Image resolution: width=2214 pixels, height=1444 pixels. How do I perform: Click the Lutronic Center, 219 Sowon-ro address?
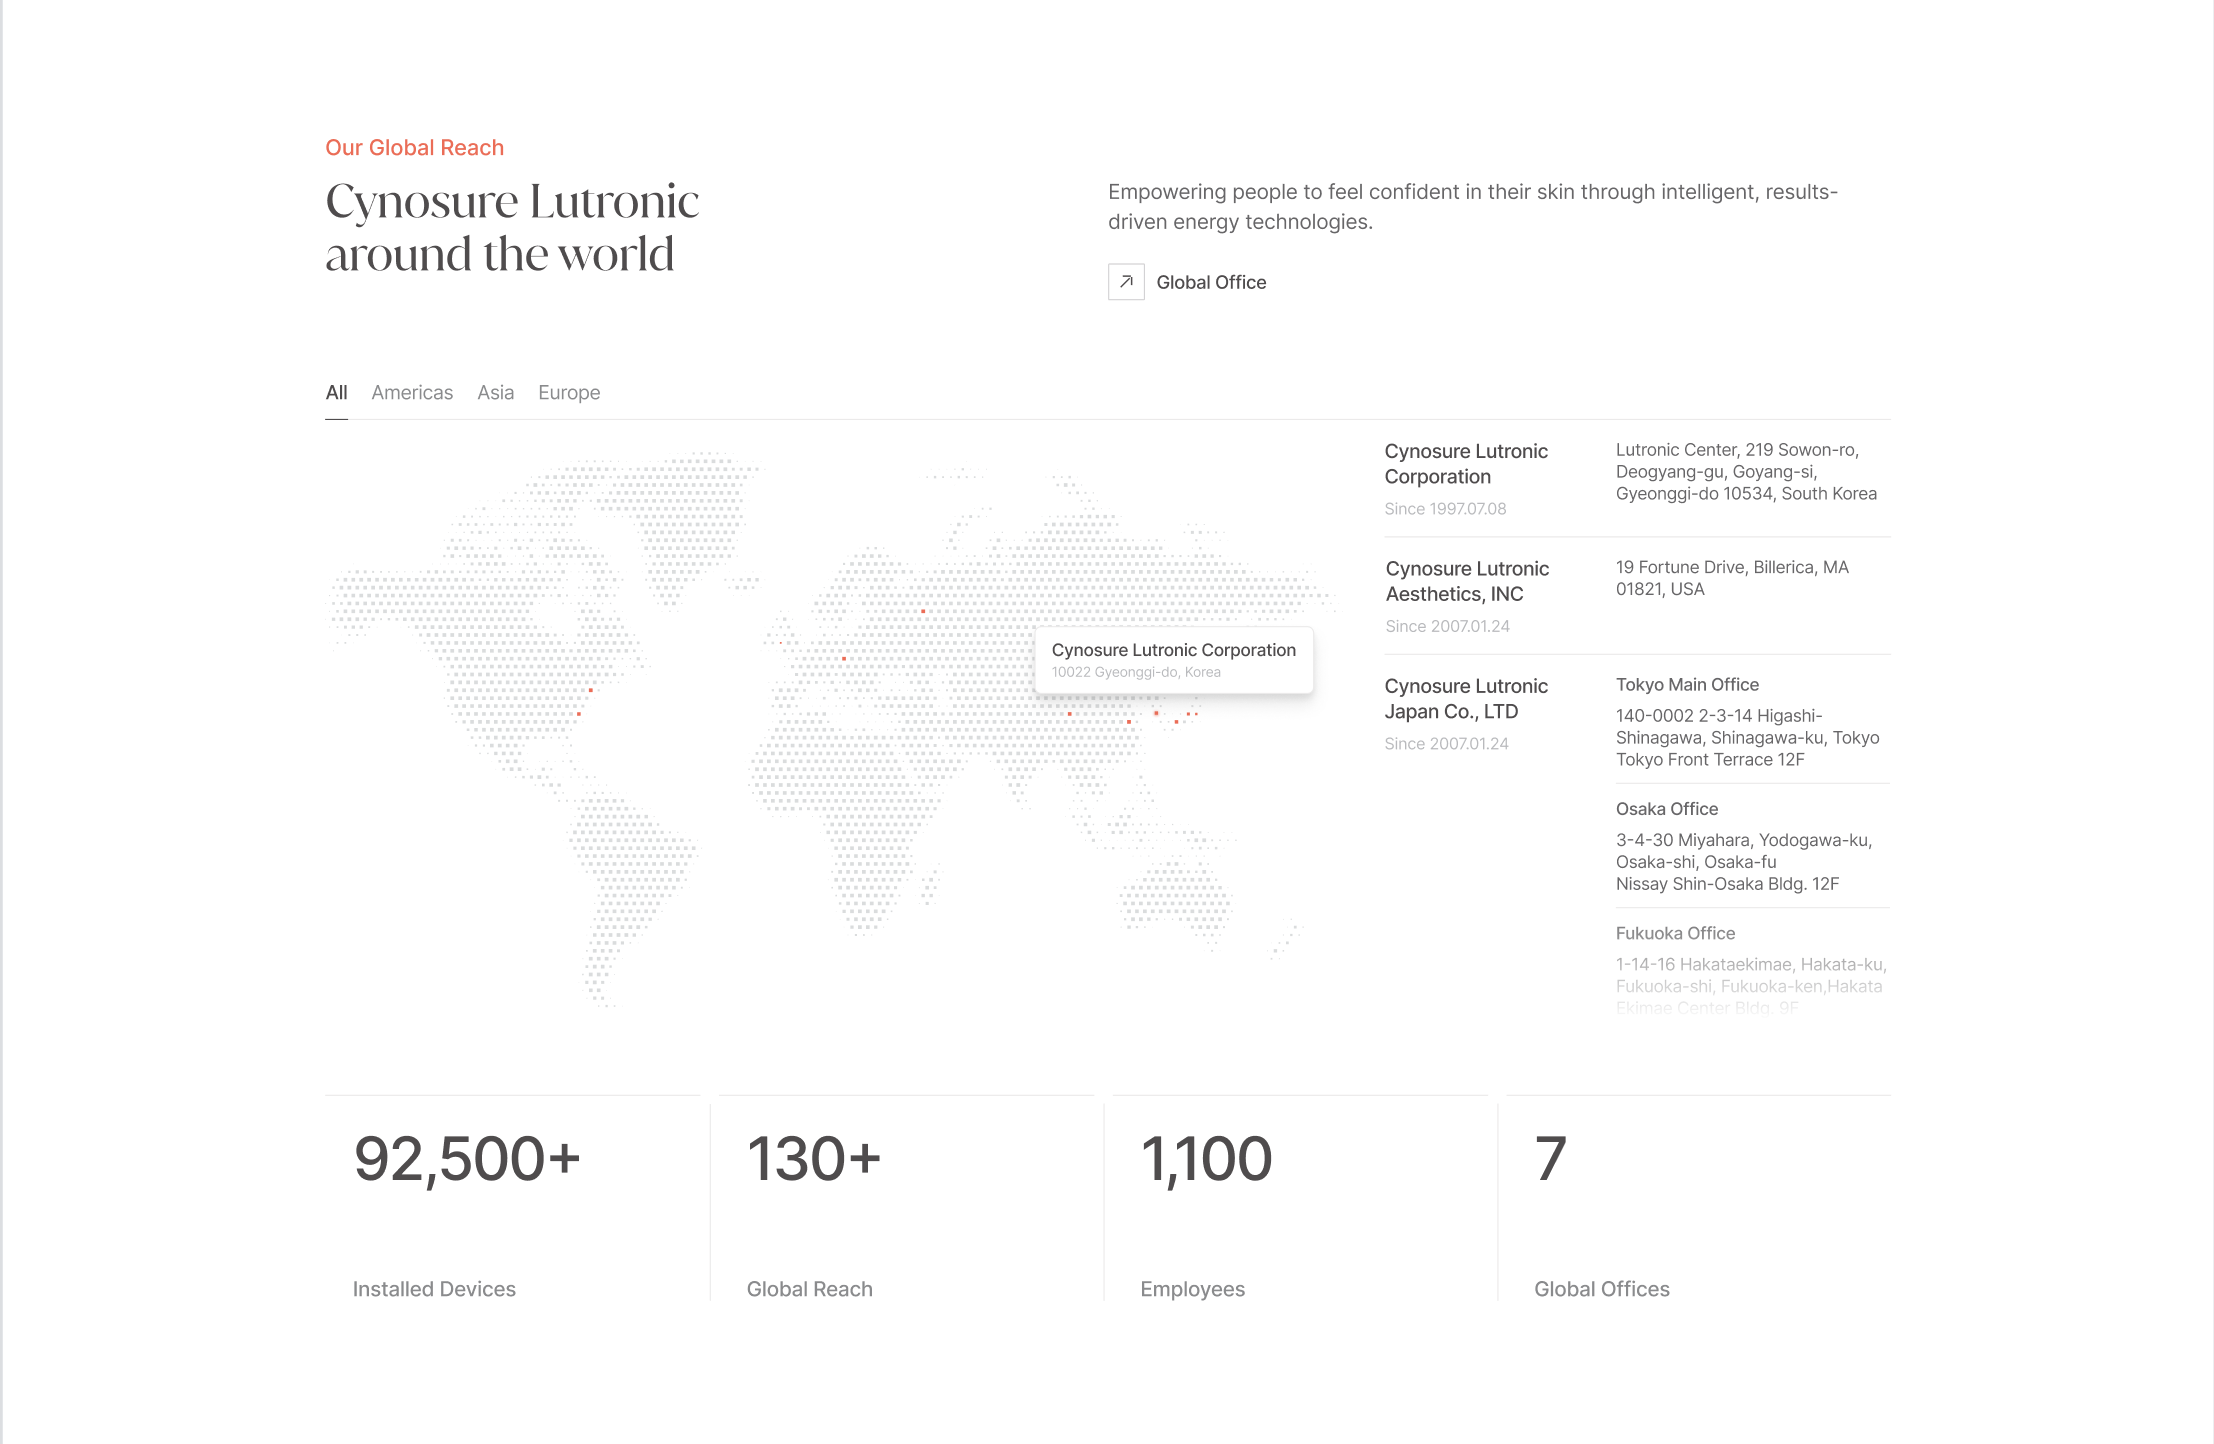(1746, 472)
